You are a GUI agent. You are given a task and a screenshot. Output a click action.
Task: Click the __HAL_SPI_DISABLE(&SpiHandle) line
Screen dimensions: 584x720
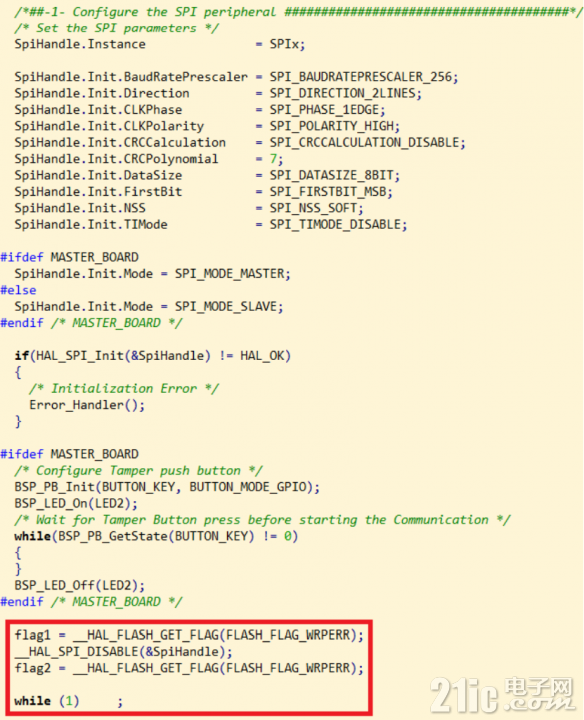123,652
